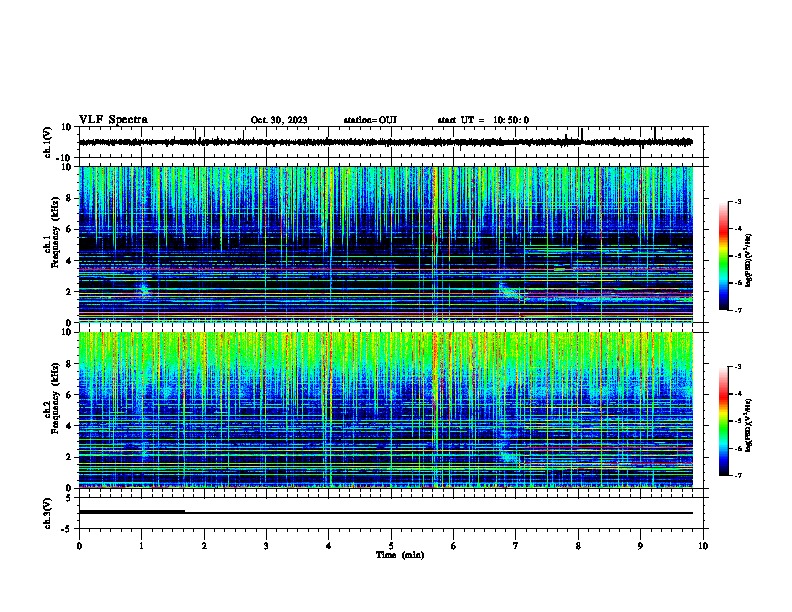
Task: Click the ch.1 spectrogram plot
Action: (386, 244)
